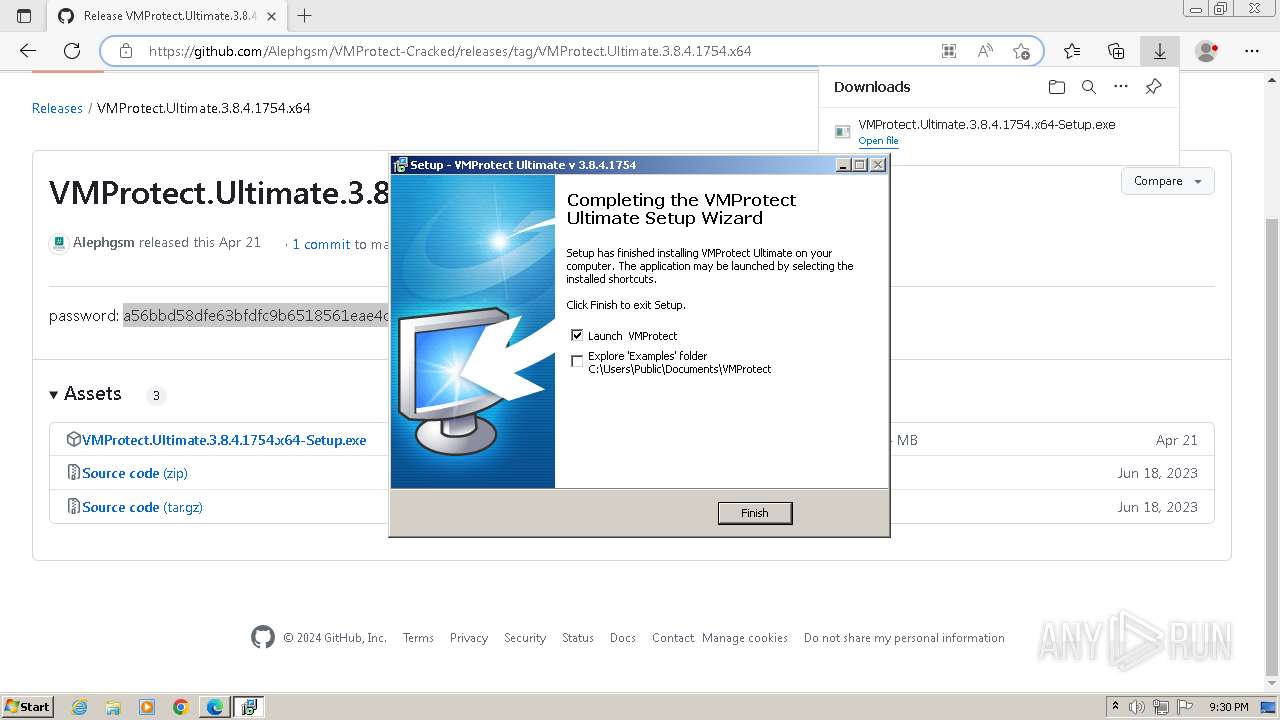The height and width of the screenshot is (720, 1280).
Task: Switch to Edge taskbar icon
Action: (214, 707)
